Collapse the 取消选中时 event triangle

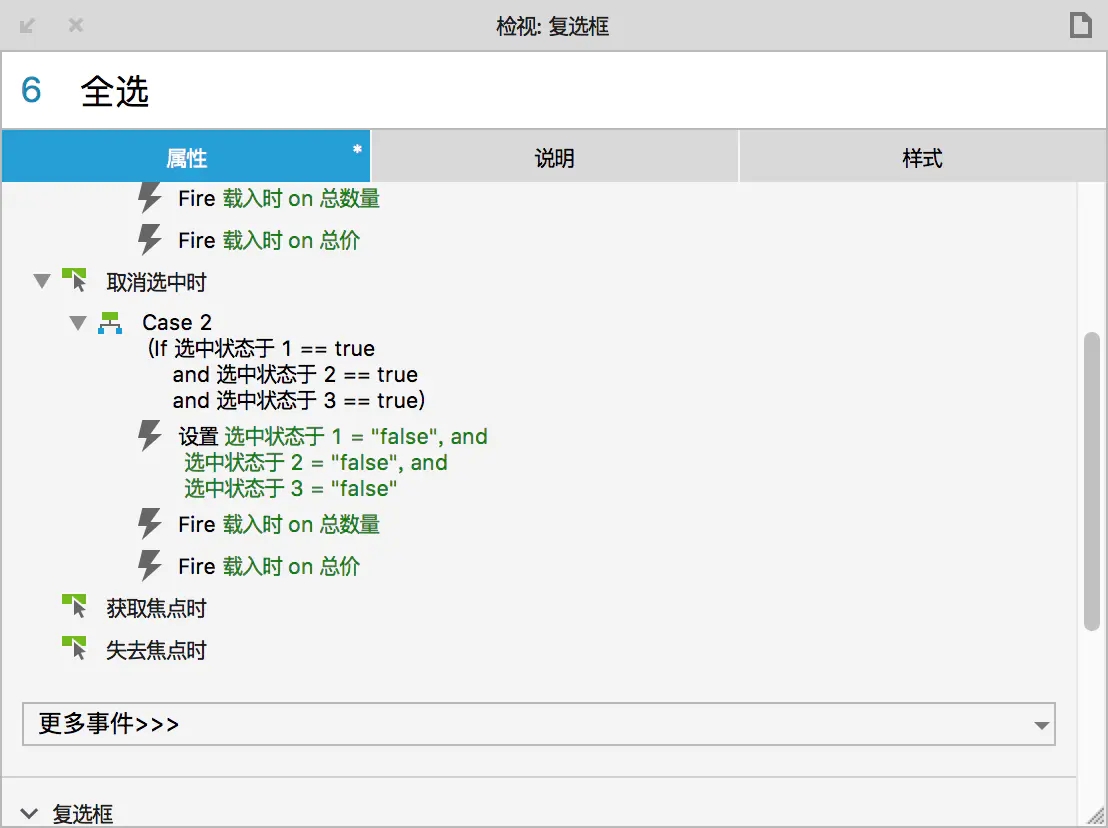pos(42,281)
